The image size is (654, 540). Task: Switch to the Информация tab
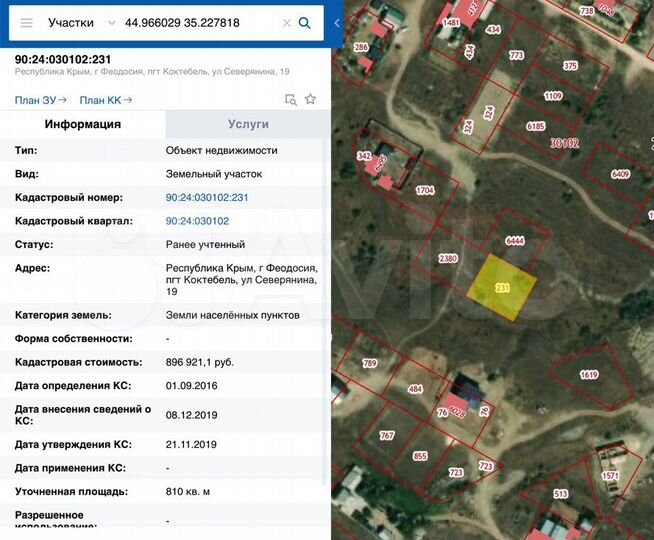[83, 124]
